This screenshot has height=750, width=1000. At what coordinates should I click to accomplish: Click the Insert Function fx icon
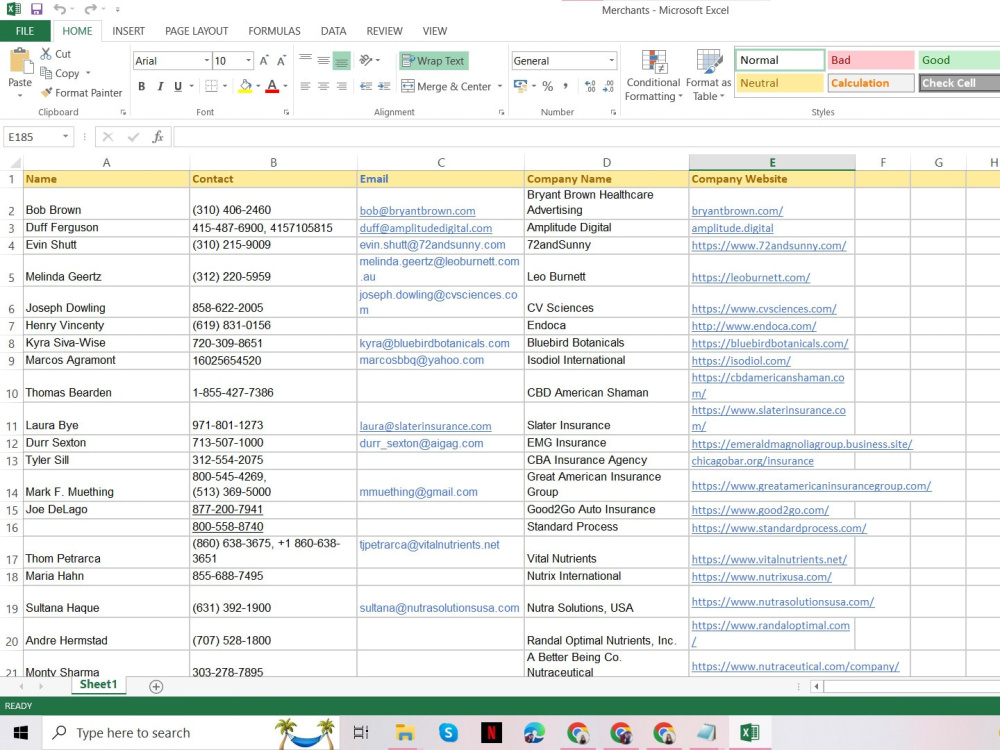click(158, 136)
